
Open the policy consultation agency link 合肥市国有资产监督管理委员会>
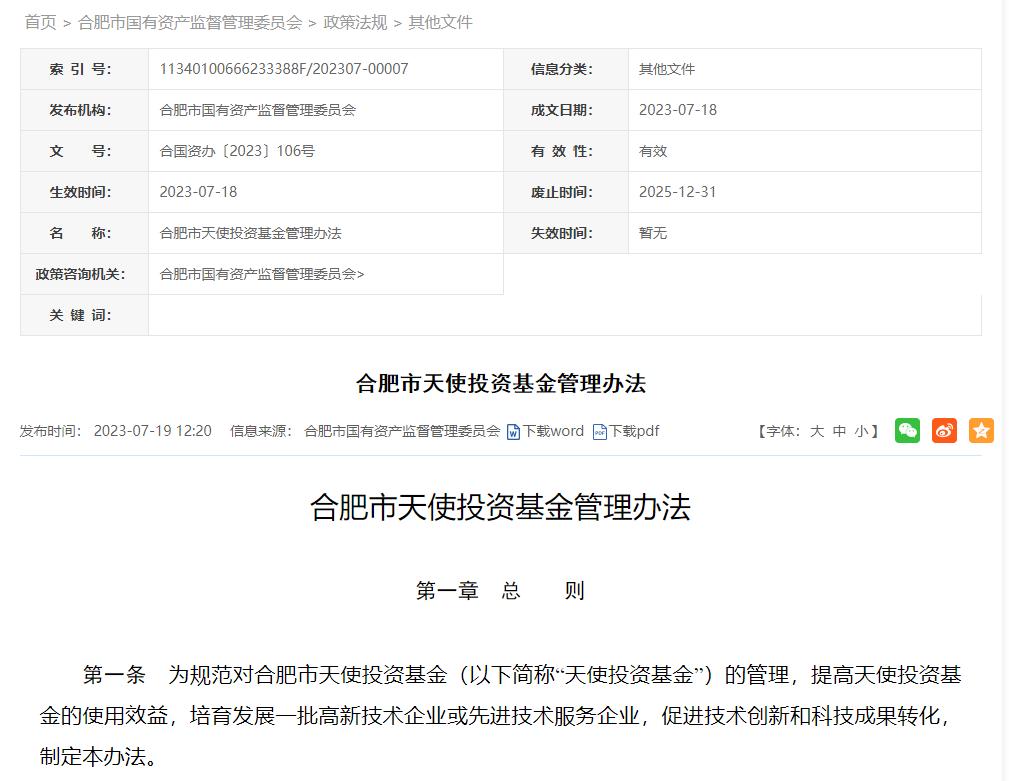(x=262, y=274)
